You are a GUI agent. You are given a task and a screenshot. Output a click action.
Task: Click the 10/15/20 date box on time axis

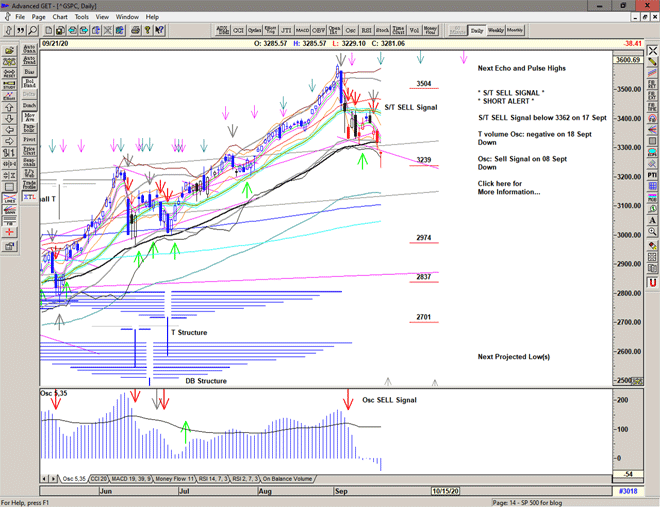[443, 492]
